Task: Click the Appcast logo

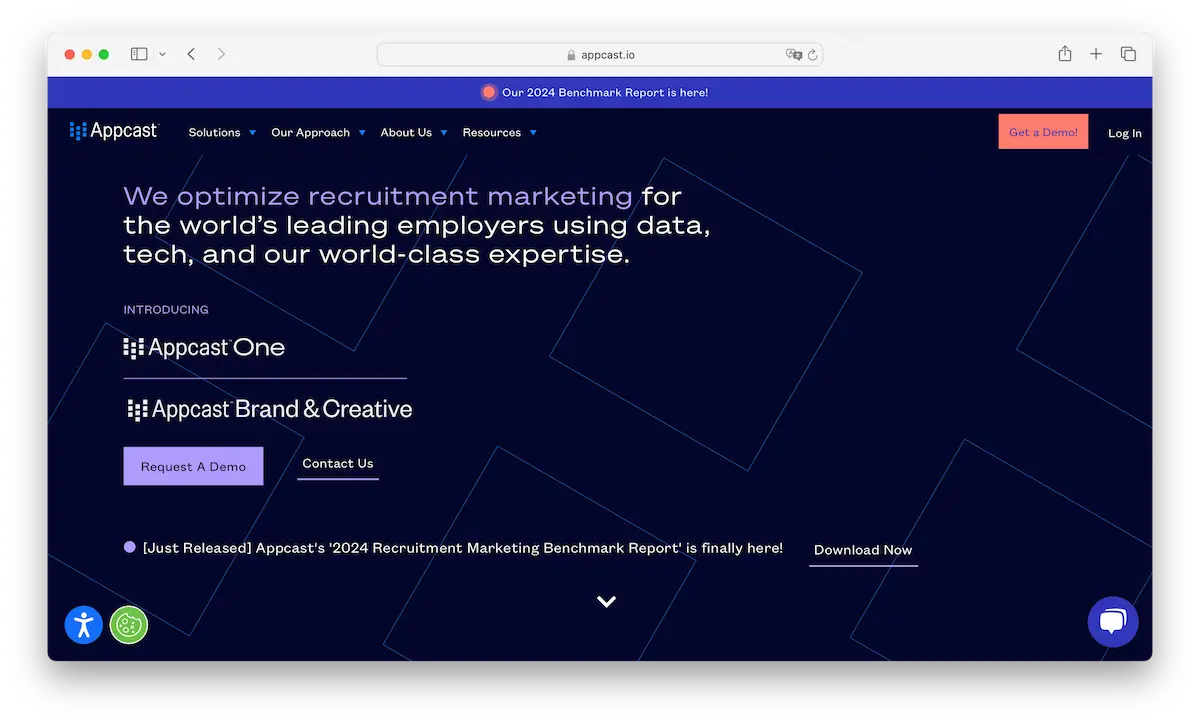Action: 113,130
